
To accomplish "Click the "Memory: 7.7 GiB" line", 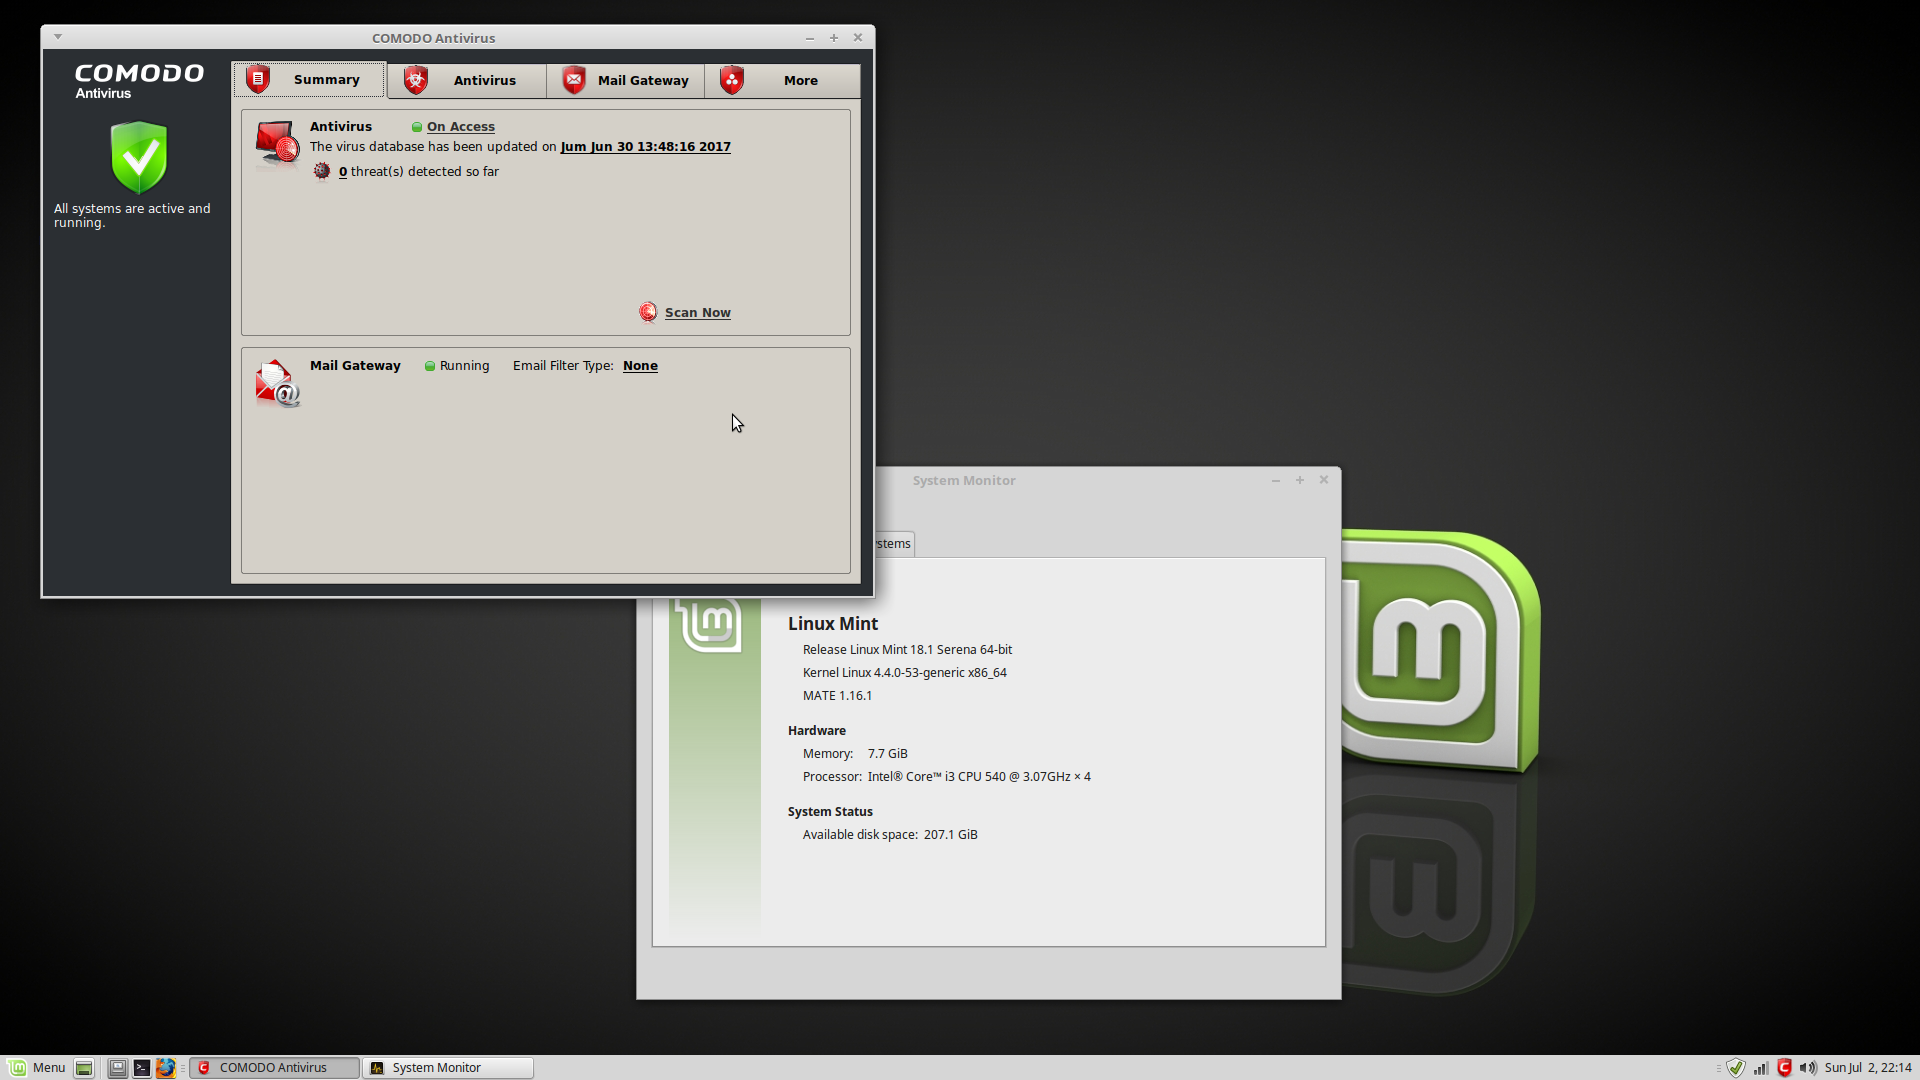I will tap(855, 754).
